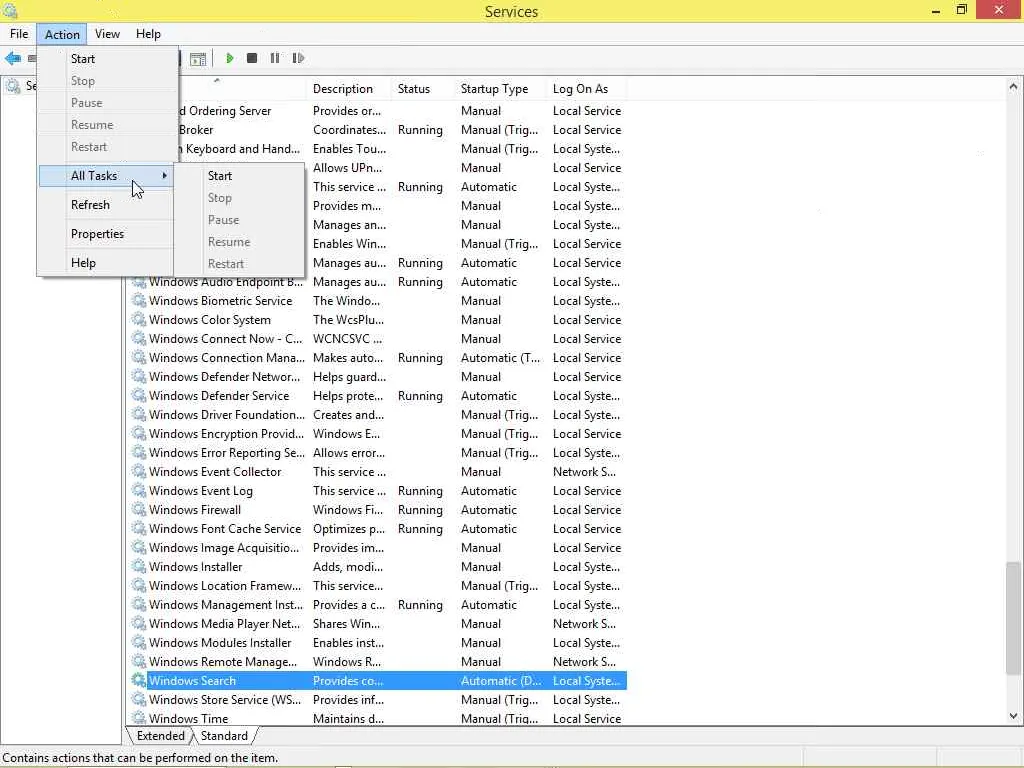Screen dimensions: 1024x768
Task: Select Windows Installer service name
Action: (x=195, y=567)
